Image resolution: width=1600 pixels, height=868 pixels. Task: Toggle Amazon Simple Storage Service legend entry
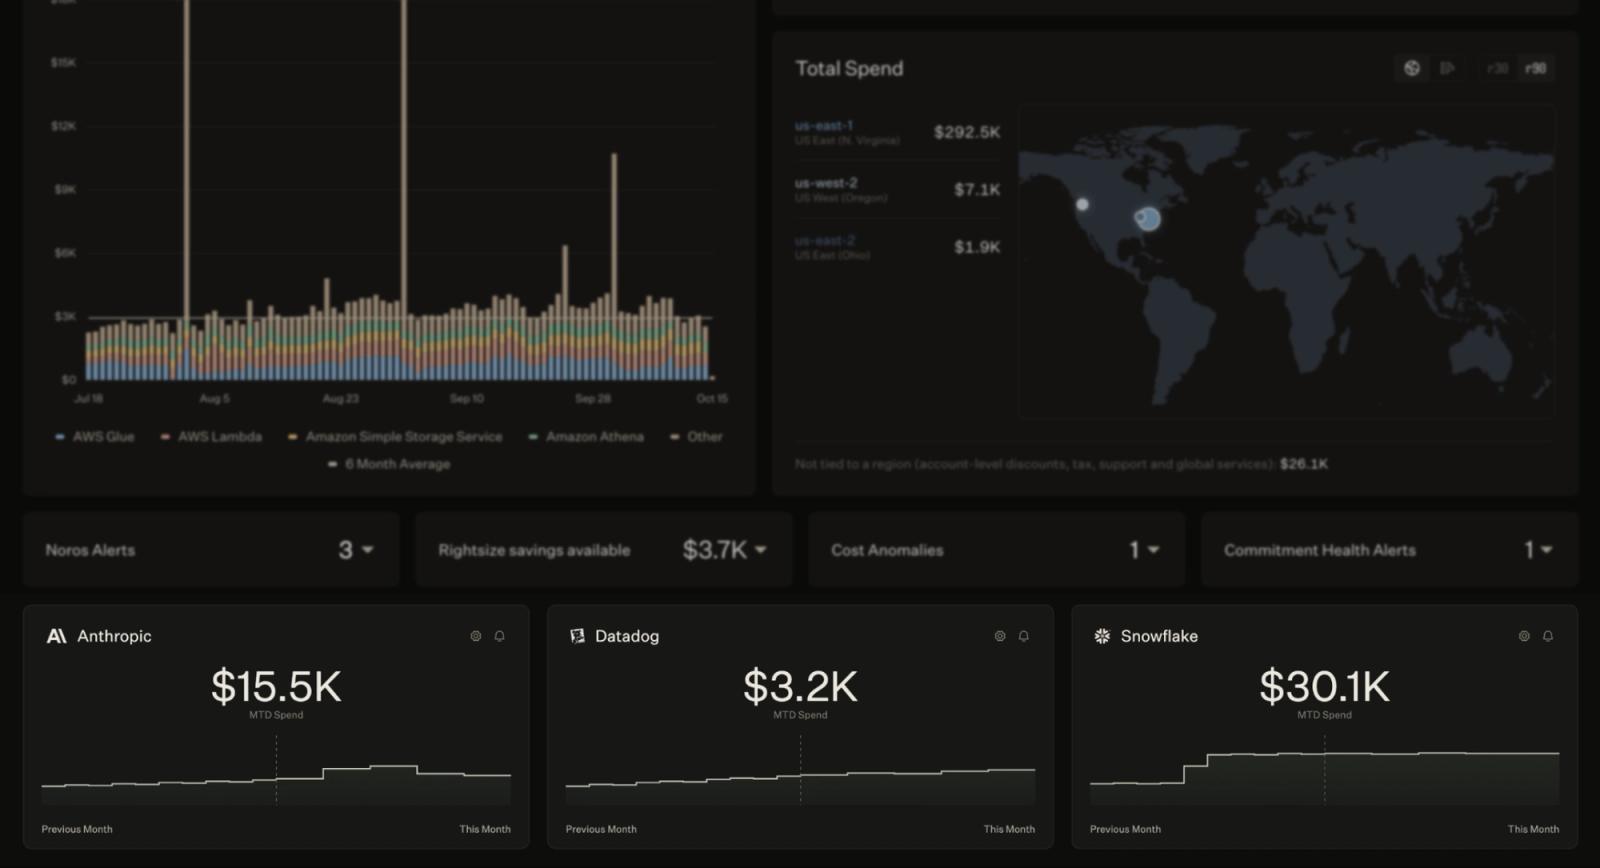[395, 437]
